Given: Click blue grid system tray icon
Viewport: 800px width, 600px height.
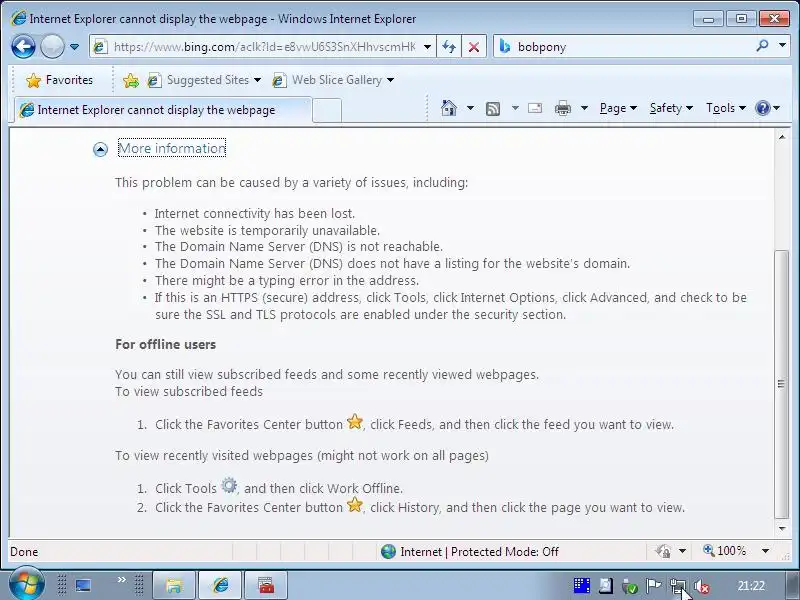Looking at the screenshot, I should [581, 586].
